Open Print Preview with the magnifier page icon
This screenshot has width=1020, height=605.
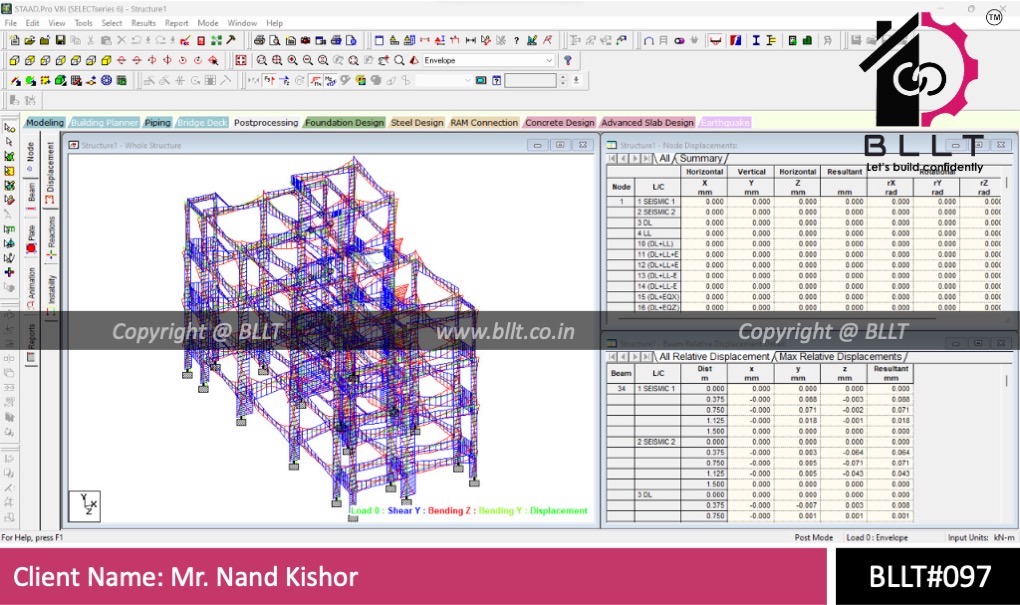(275, 40)
